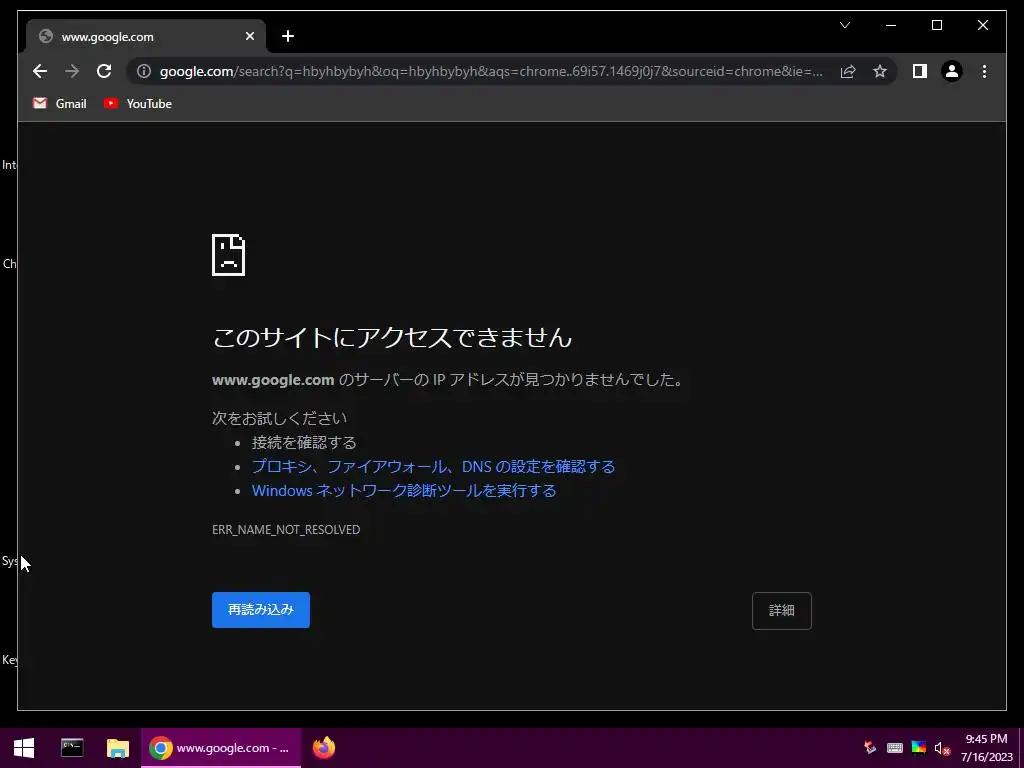Click the ERR_NAME_NOT_RESOLVED error code text
This screenshot has width=1024, height=768.
(286, 530)
